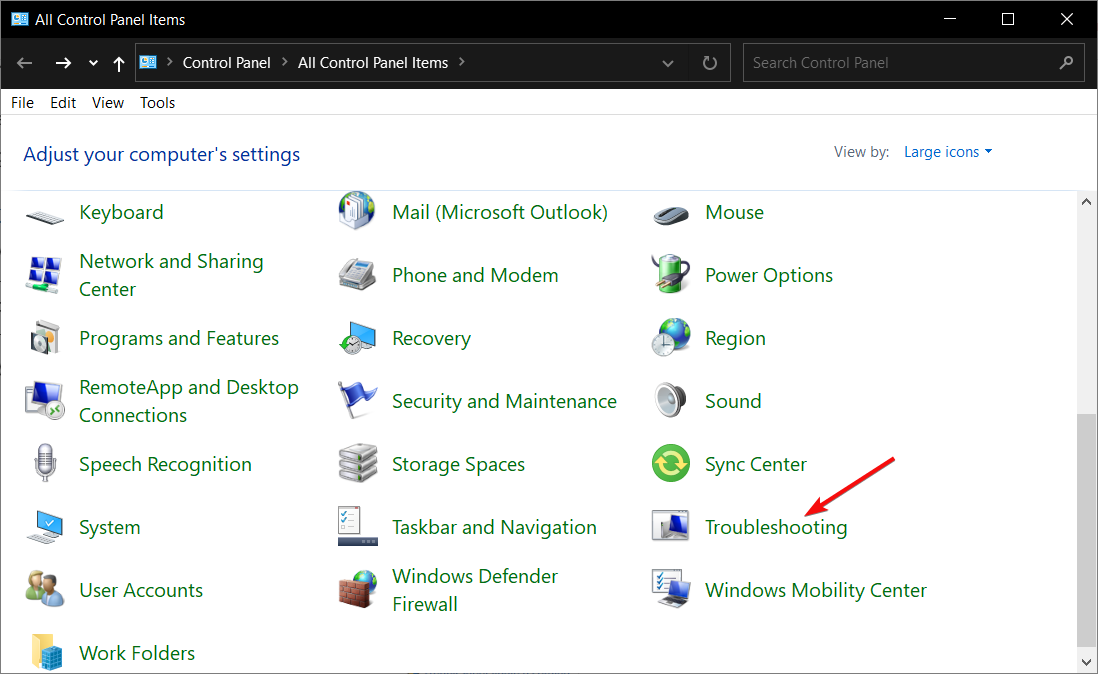1098x674 pixels.
Task: Click the Programs and Features icon
Action: 46,337
